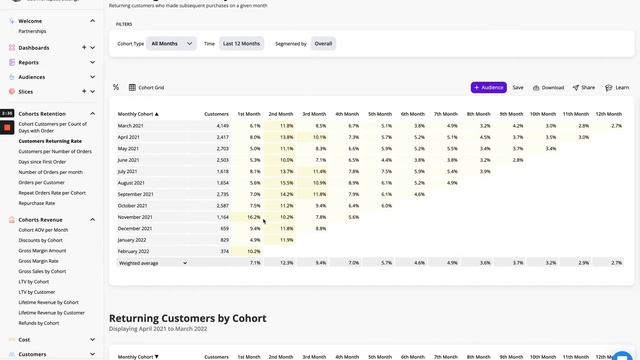640x360 pixels.
Task: Open Discounts by Cohort report
Action: [x=40, y=240]
